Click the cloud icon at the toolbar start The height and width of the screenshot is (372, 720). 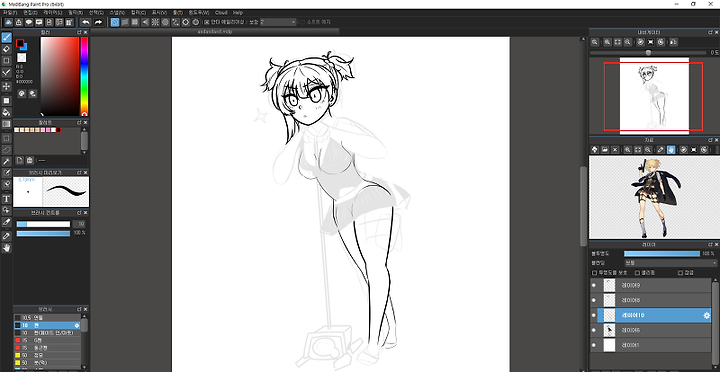[9, 22]
